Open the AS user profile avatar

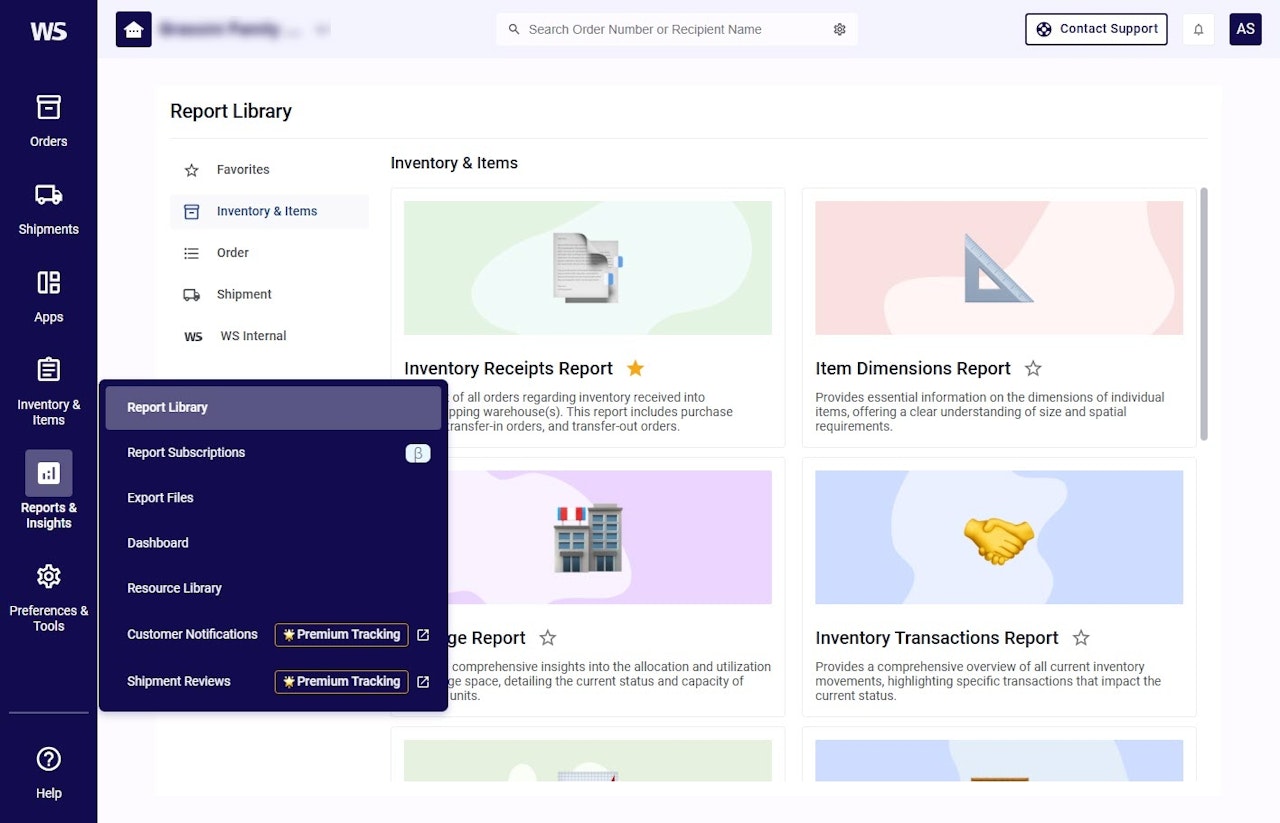point(1245,29)
